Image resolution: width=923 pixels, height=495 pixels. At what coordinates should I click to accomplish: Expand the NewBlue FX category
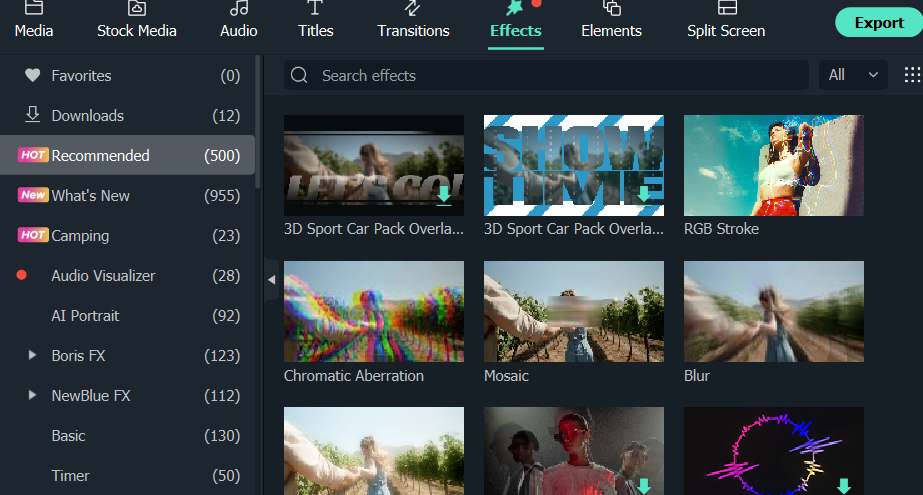(x=33, y=395)
